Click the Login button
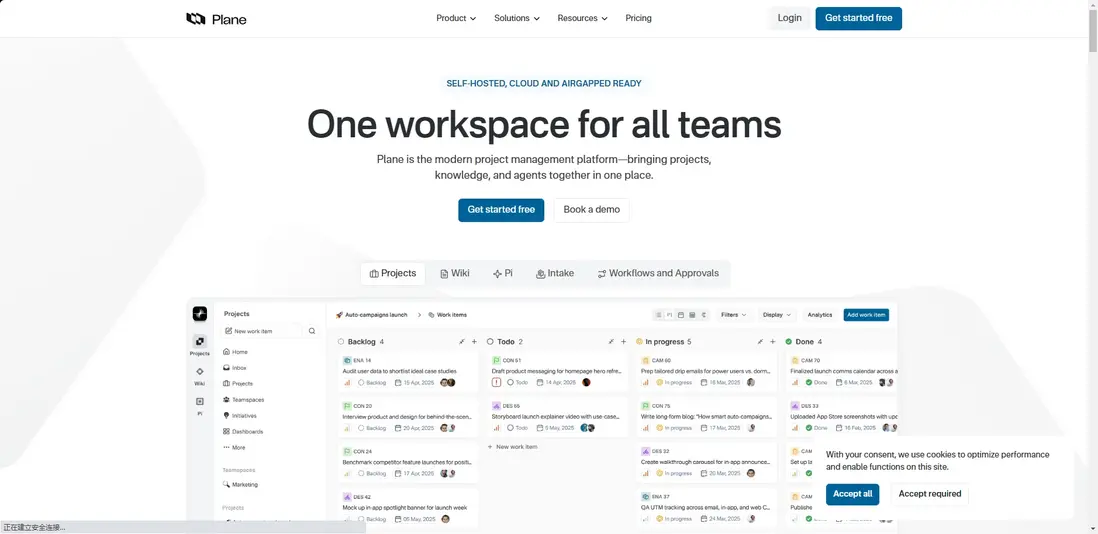The height and width of the screenshot is (534, 1098). click(x=789, y=18)
